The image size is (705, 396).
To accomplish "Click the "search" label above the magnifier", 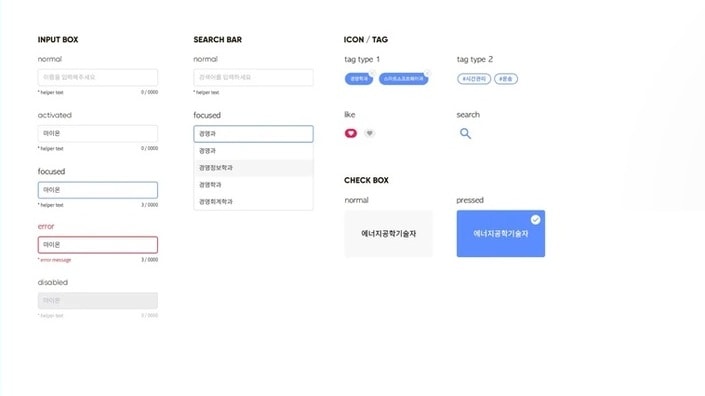I will [468, 115].
